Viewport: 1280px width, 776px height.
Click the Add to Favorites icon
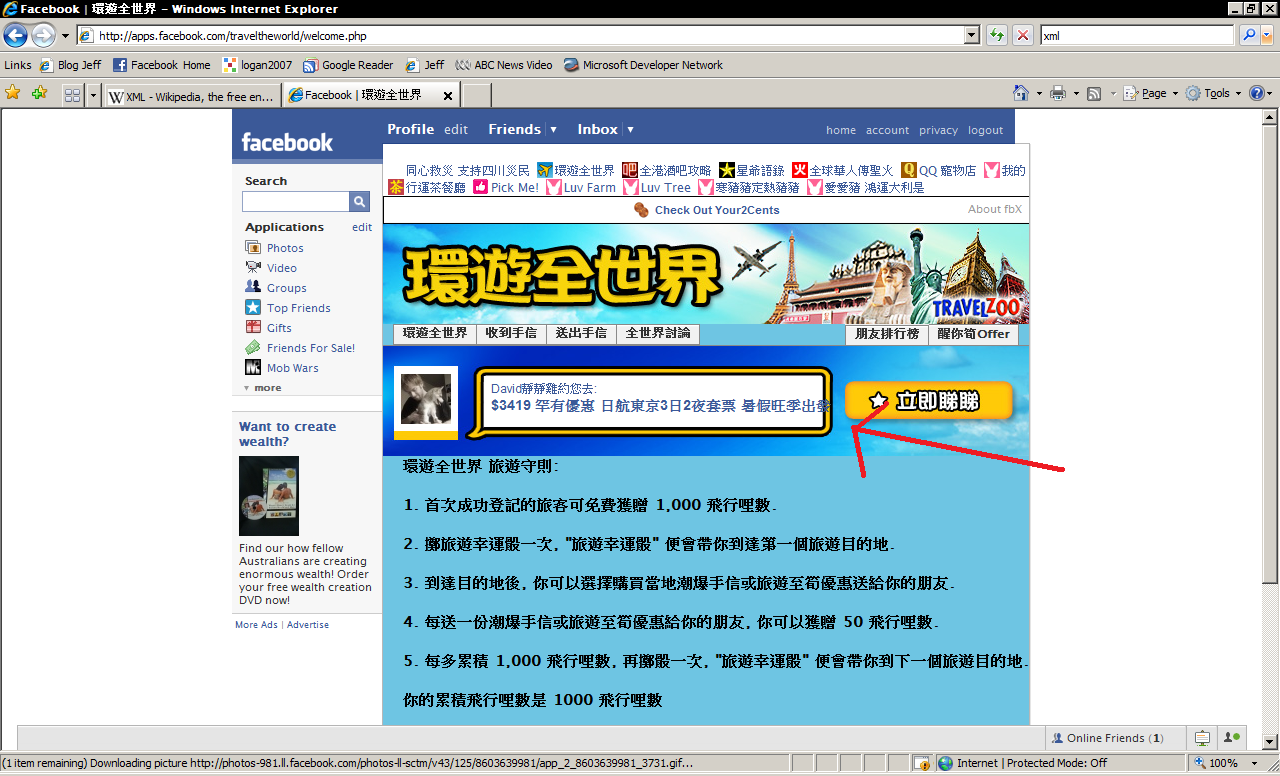pyautogui.click(x=39, y=93)
